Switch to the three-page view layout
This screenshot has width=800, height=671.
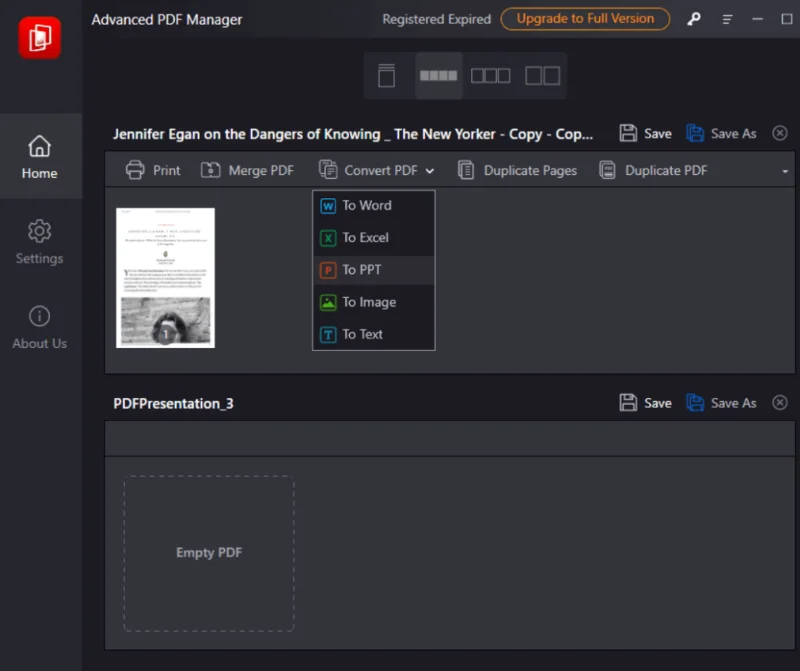(490, 76)
